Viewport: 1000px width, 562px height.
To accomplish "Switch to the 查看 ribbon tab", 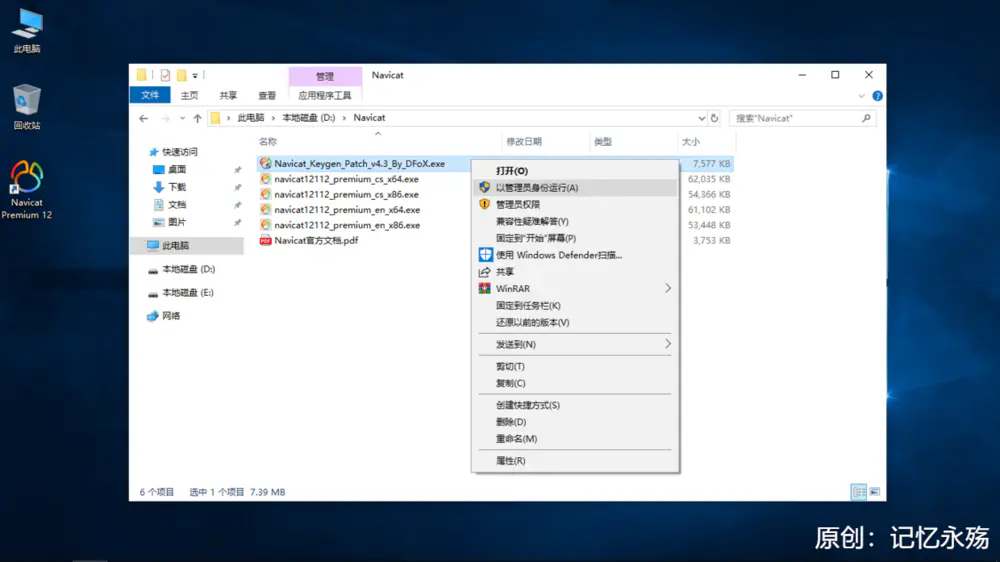I will click(267, 95).
